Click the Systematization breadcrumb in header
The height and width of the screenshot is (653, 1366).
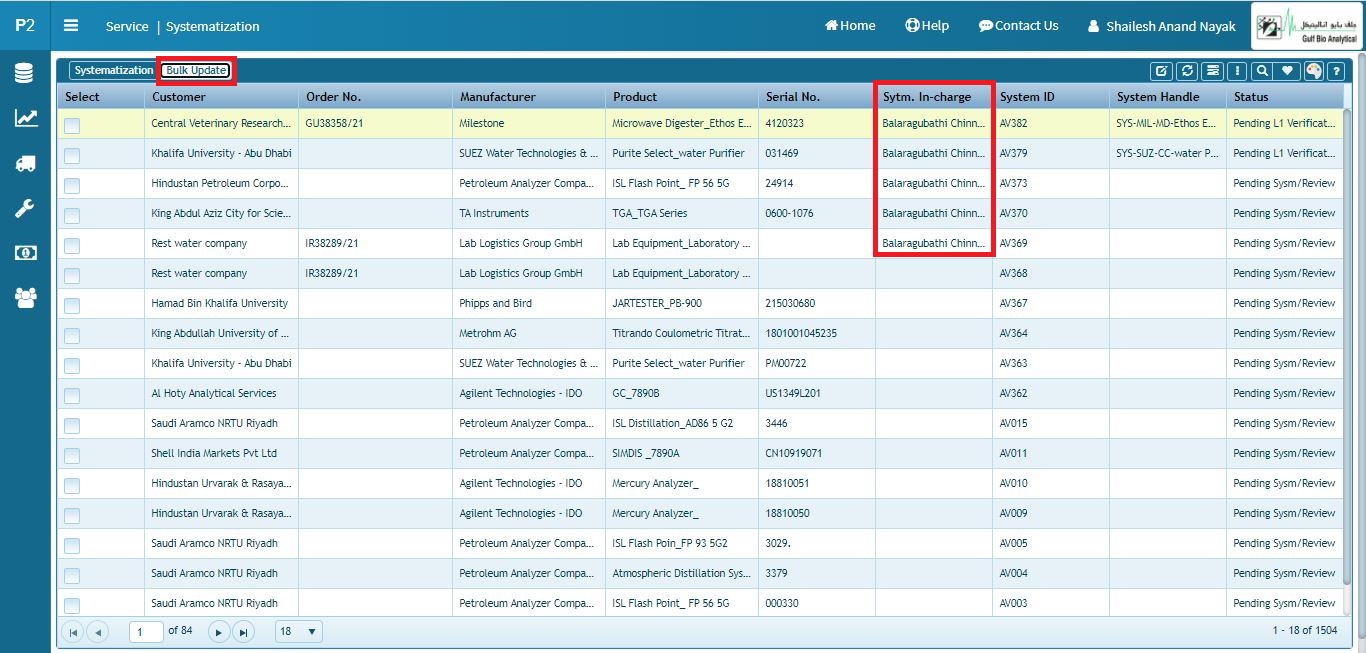(x=212, y=27)
